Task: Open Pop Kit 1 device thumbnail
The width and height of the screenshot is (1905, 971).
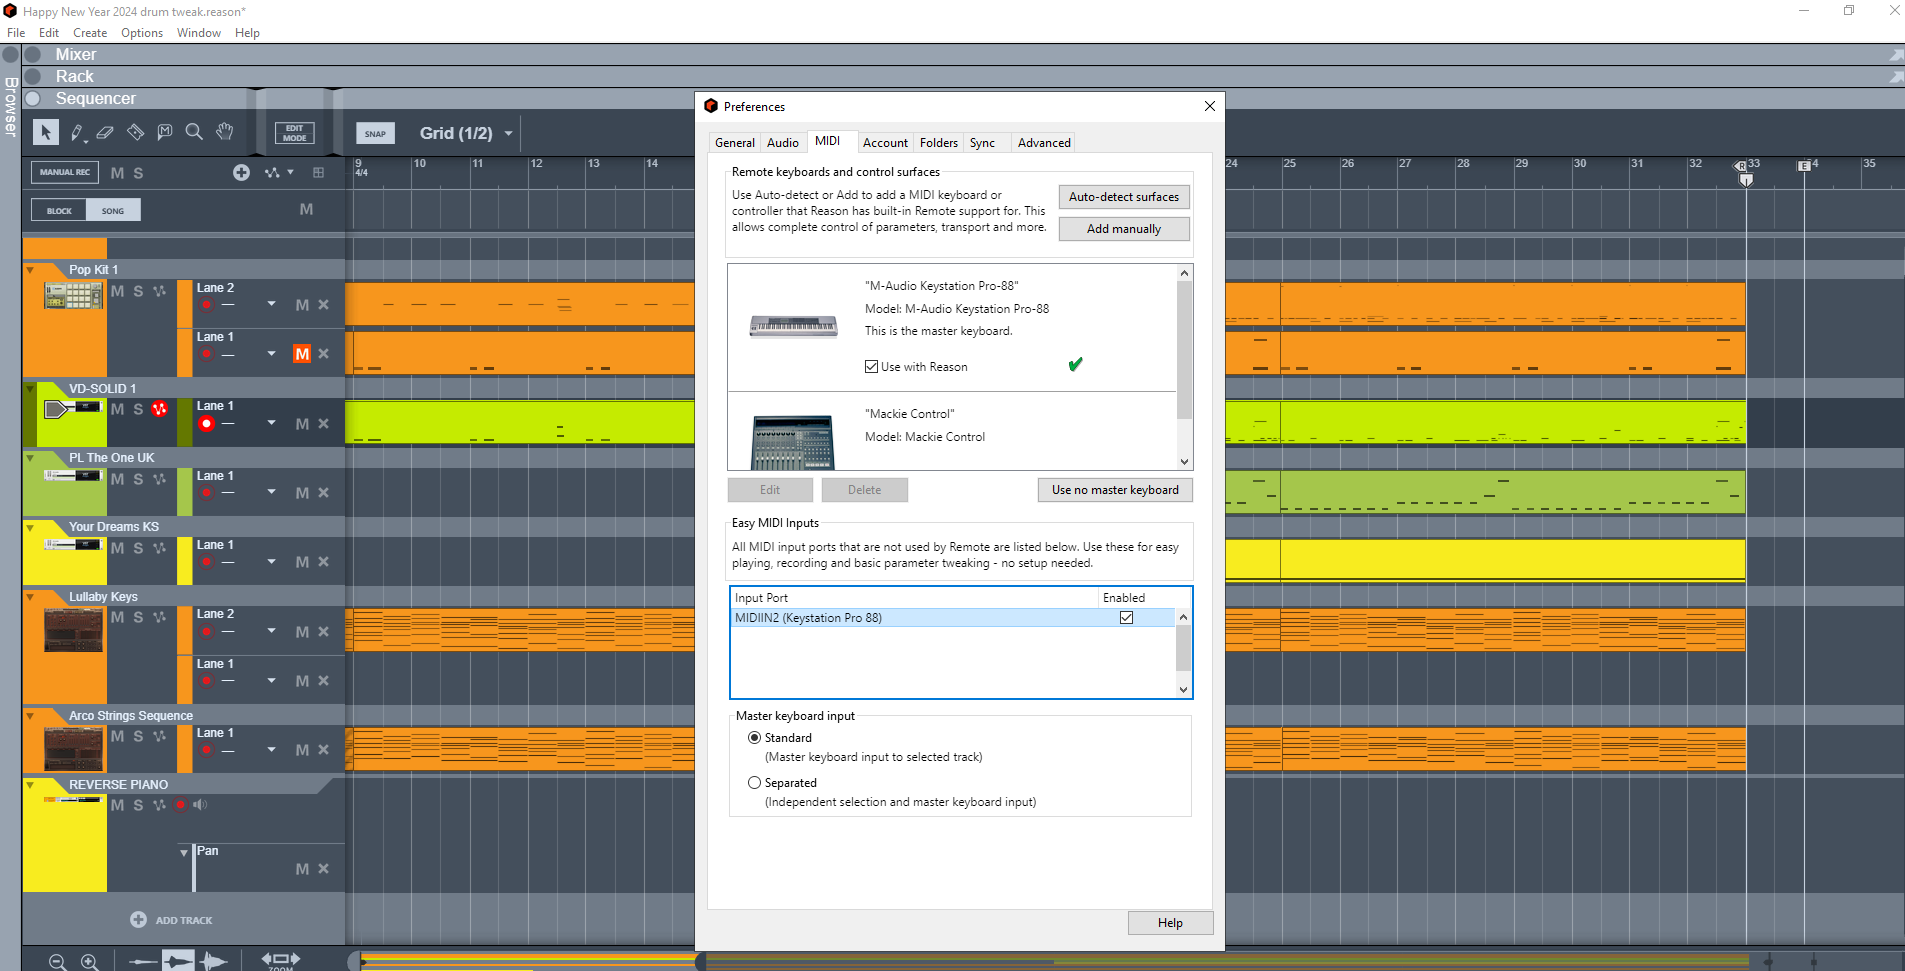Action: coord(73,295)
